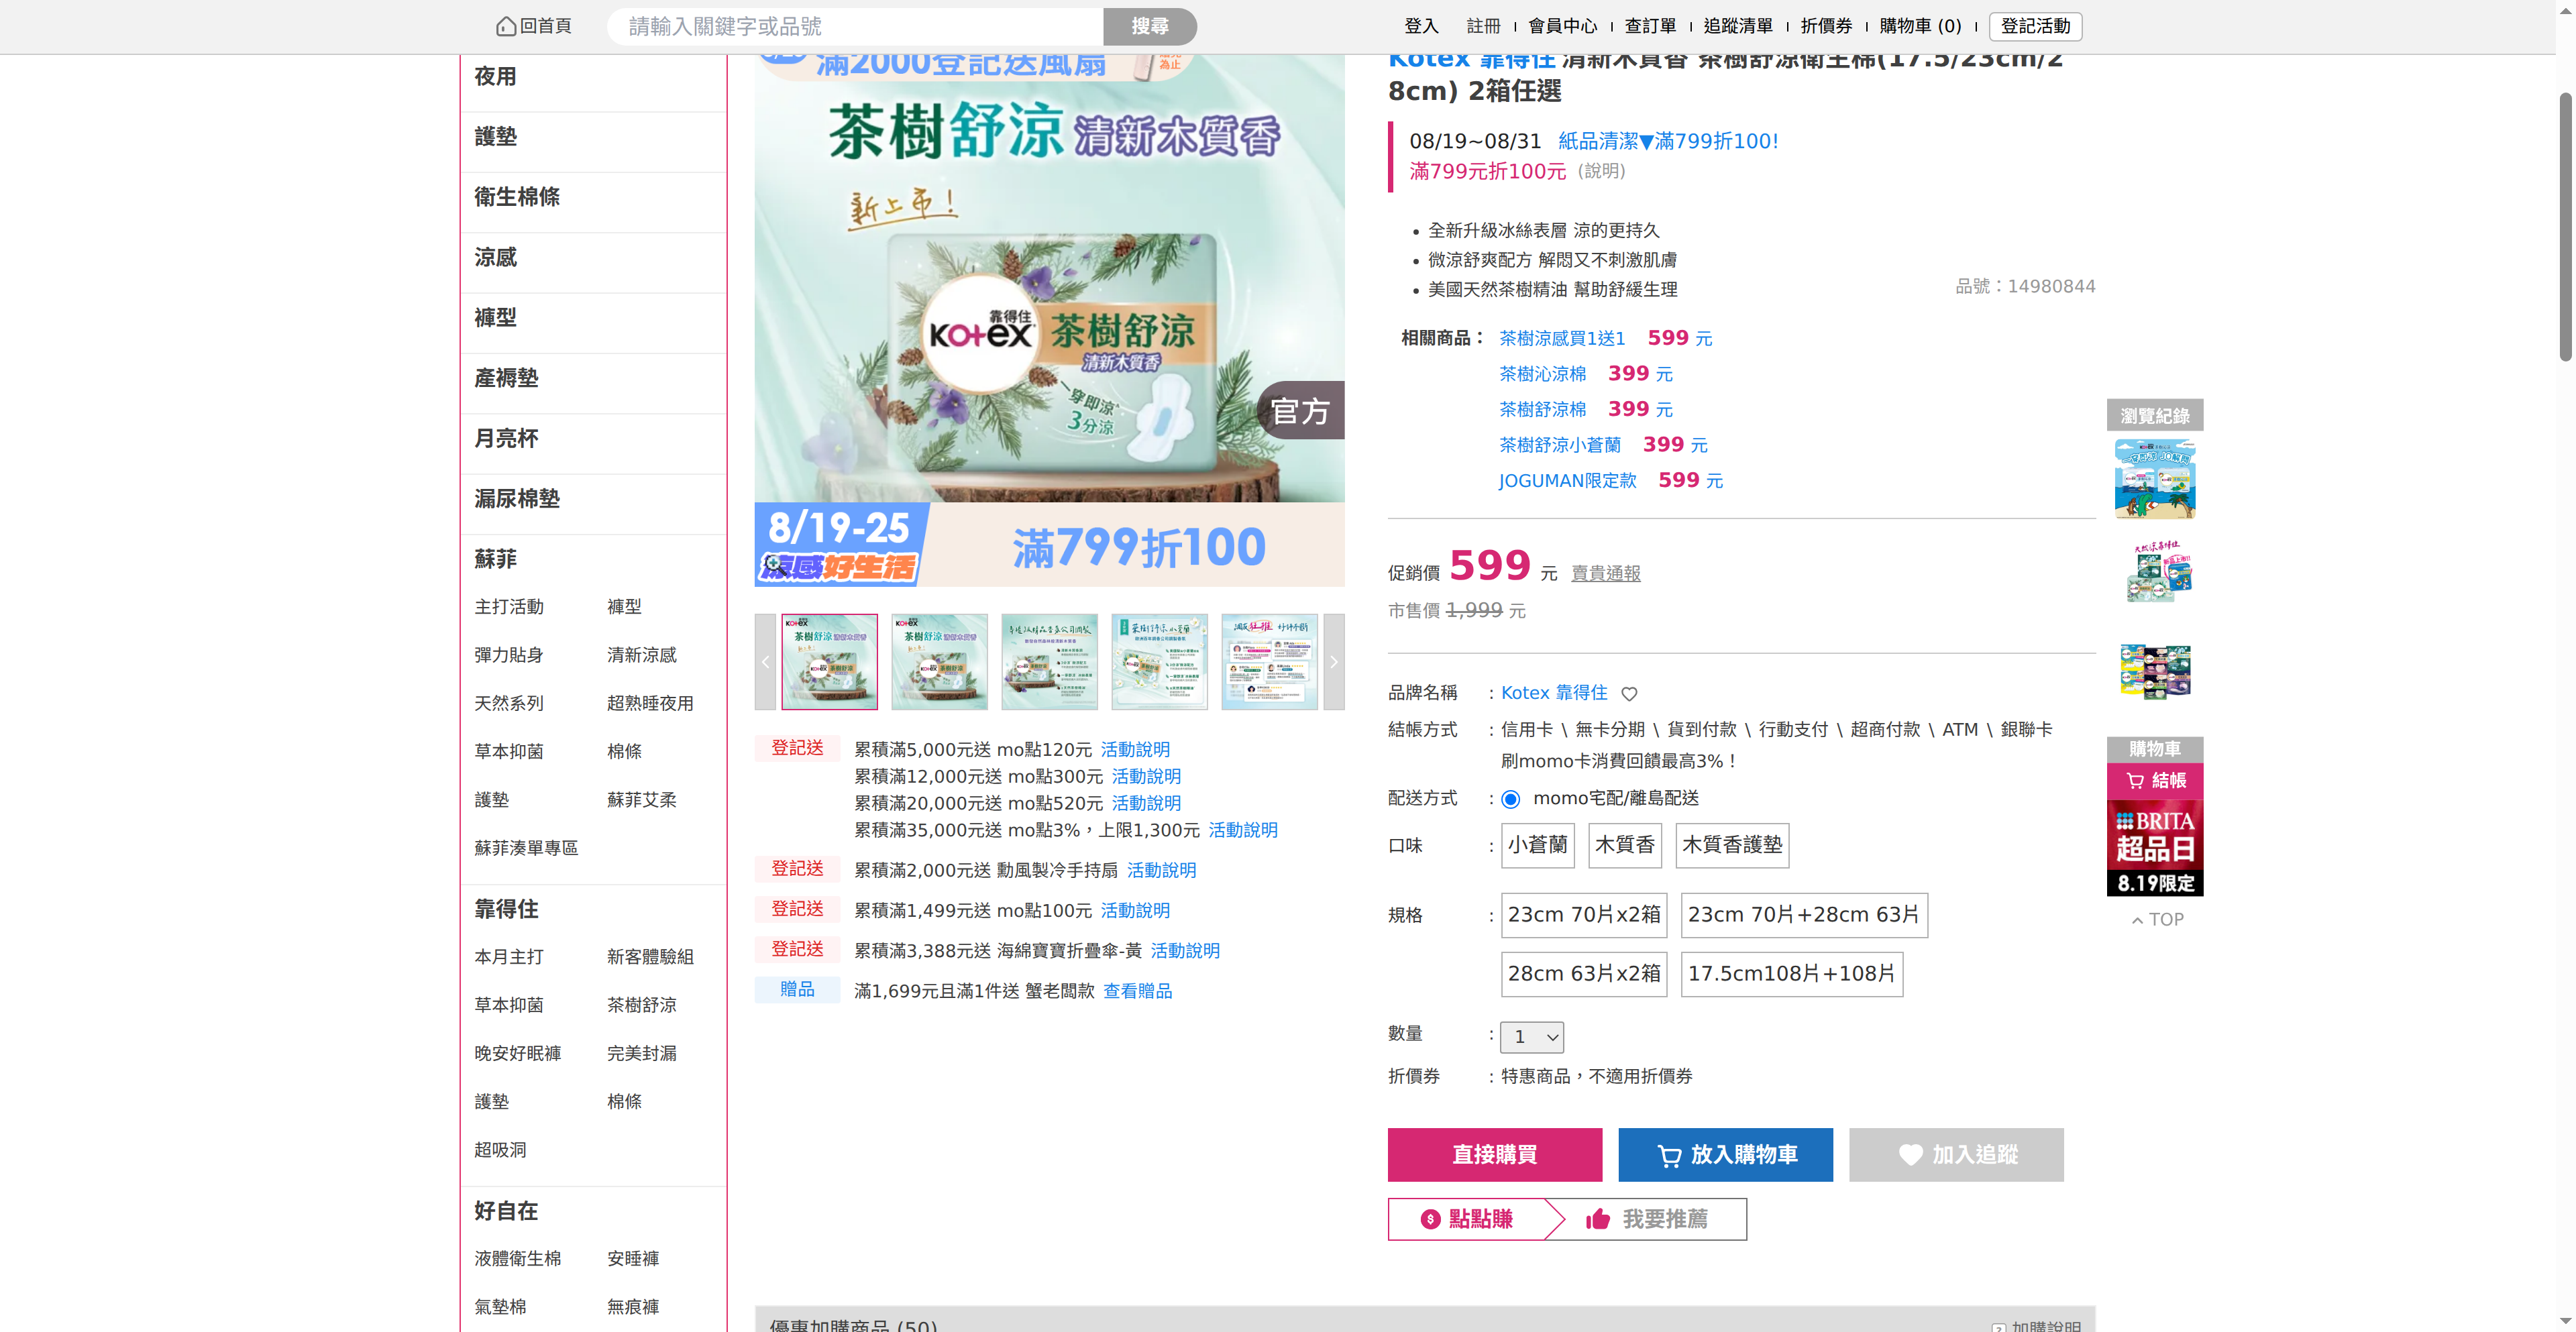Click the 會員中心 link in header
The height and width of the screenshot is (1332, 2576).
tap(1562, 26)
